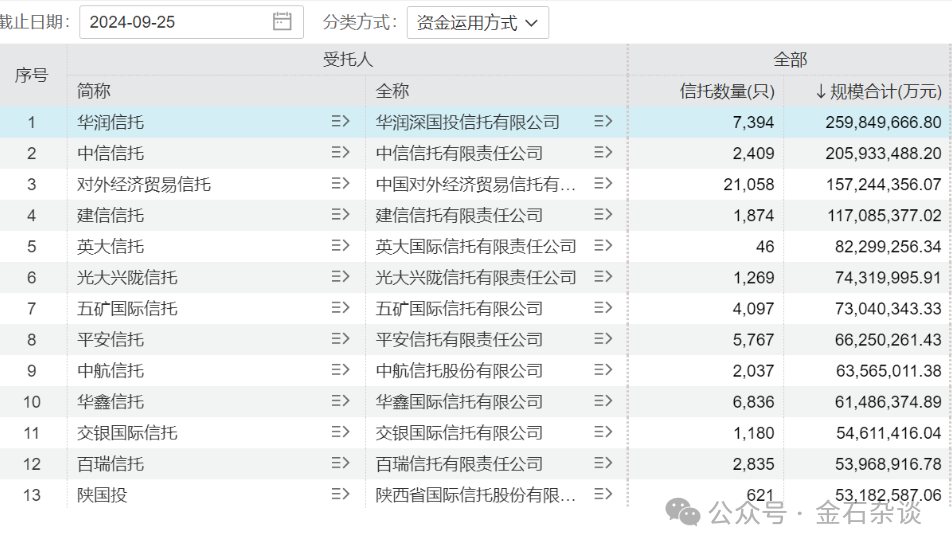952x551 pixels.
Task: Open detail icon next to 华鑫国际信托有限公司
Action: [603, 401]
